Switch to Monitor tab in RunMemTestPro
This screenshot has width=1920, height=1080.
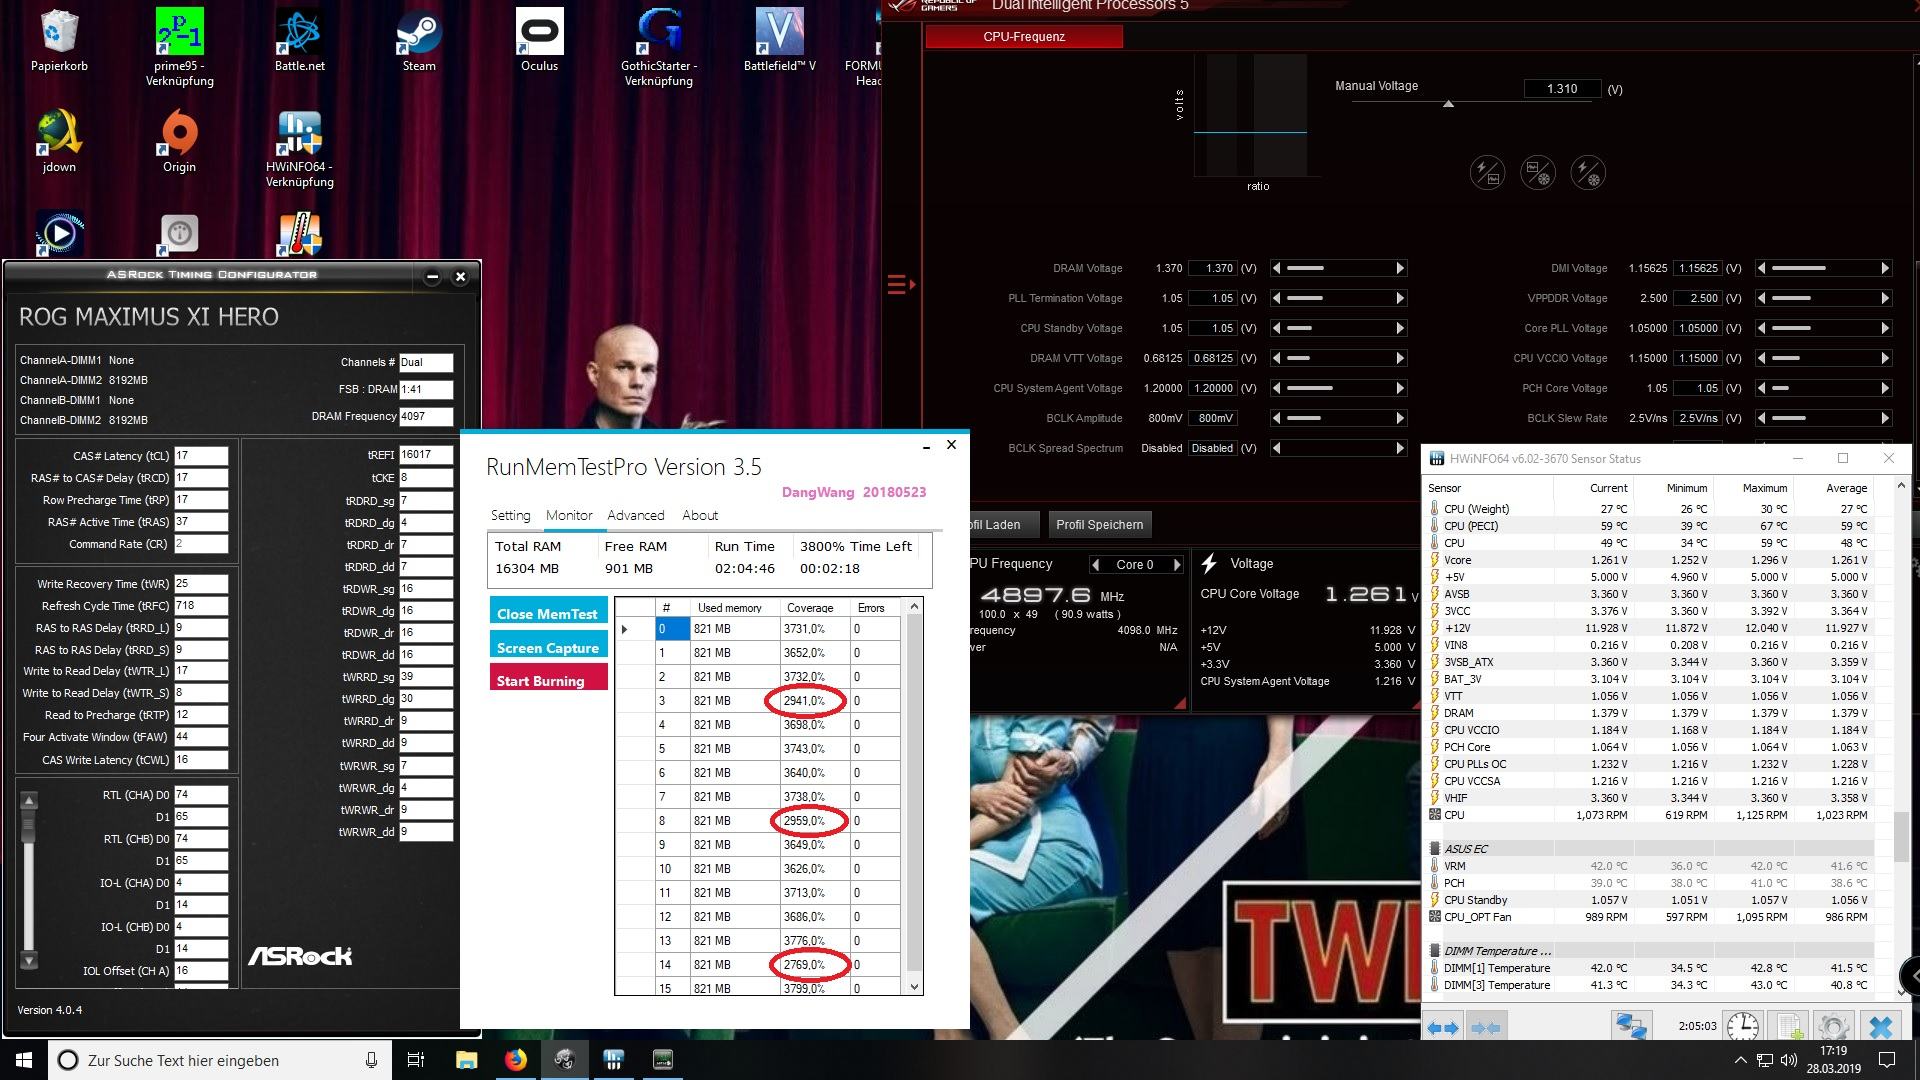(569, 515)
